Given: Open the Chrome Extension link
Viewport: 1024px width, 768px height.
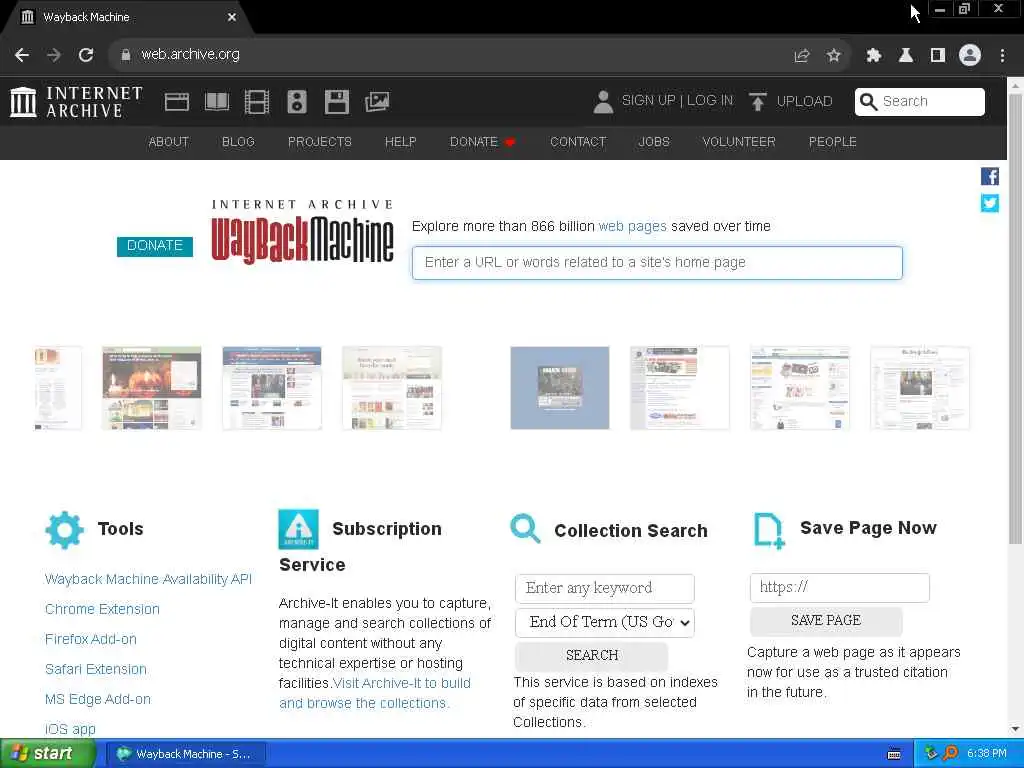Looking at the screenshot, I should pos(102,609).
